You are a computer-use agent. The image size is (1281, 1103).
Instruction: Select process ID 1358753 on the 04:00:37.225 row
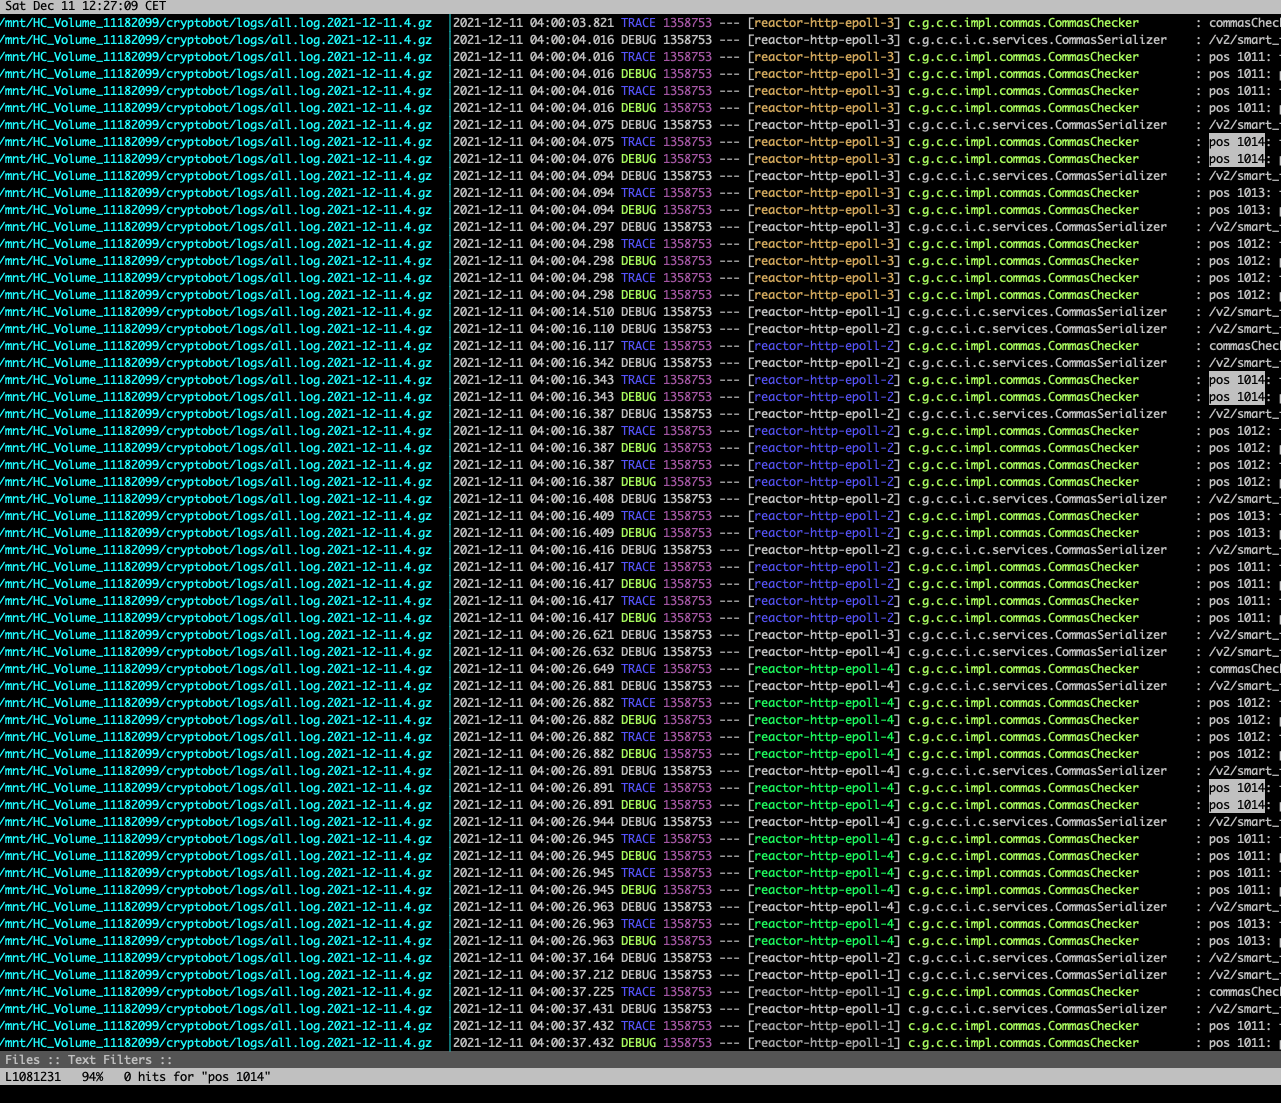coord(687,992)
